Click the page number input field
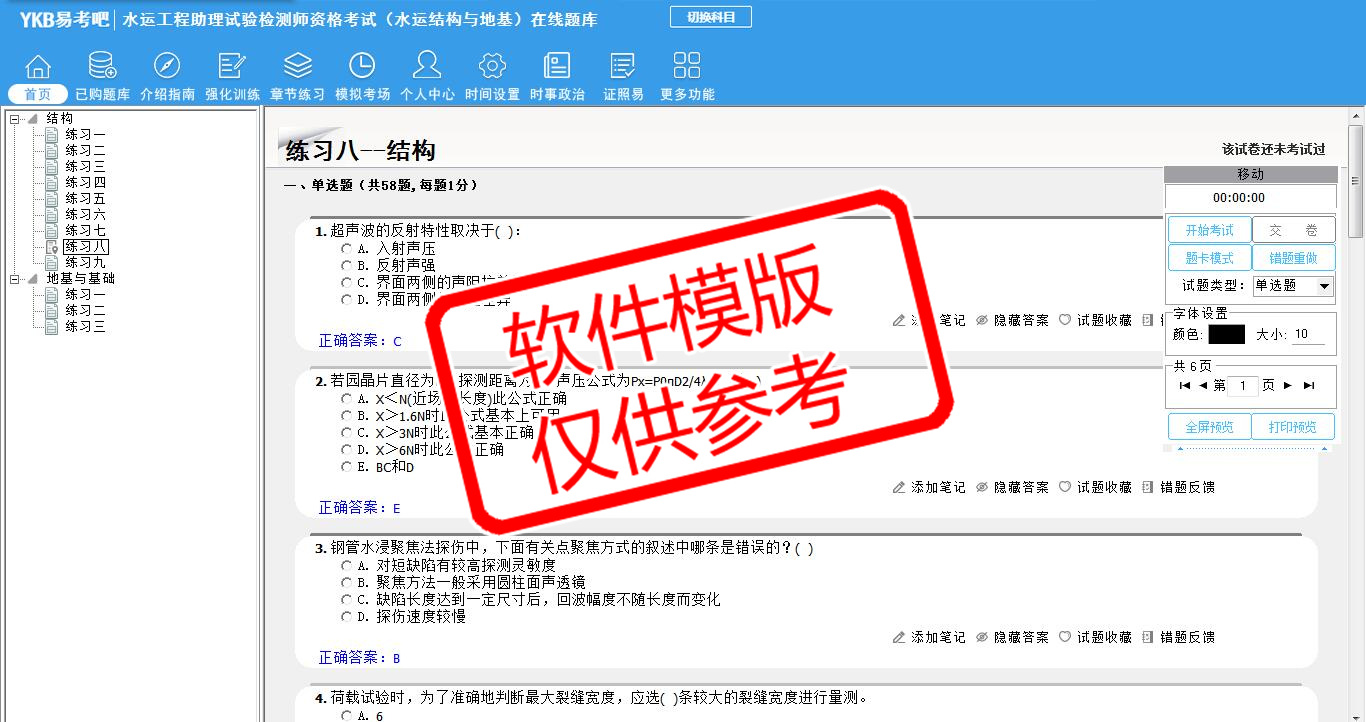This screenshot has height=722, width=1366. 1242,386
